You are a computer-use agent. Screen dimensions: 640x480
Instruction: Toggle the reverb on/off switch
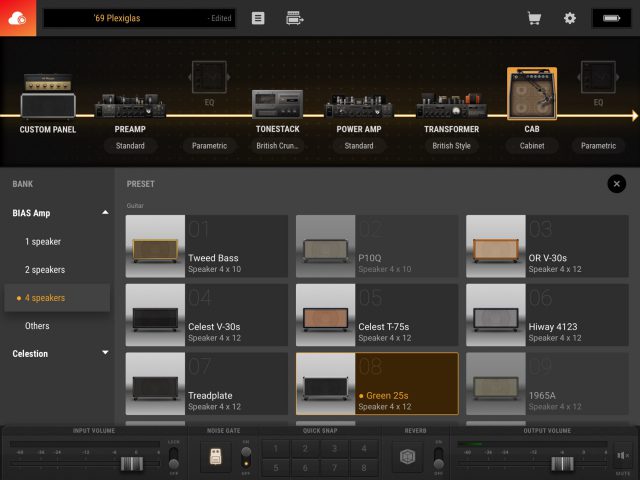[438, 458]
